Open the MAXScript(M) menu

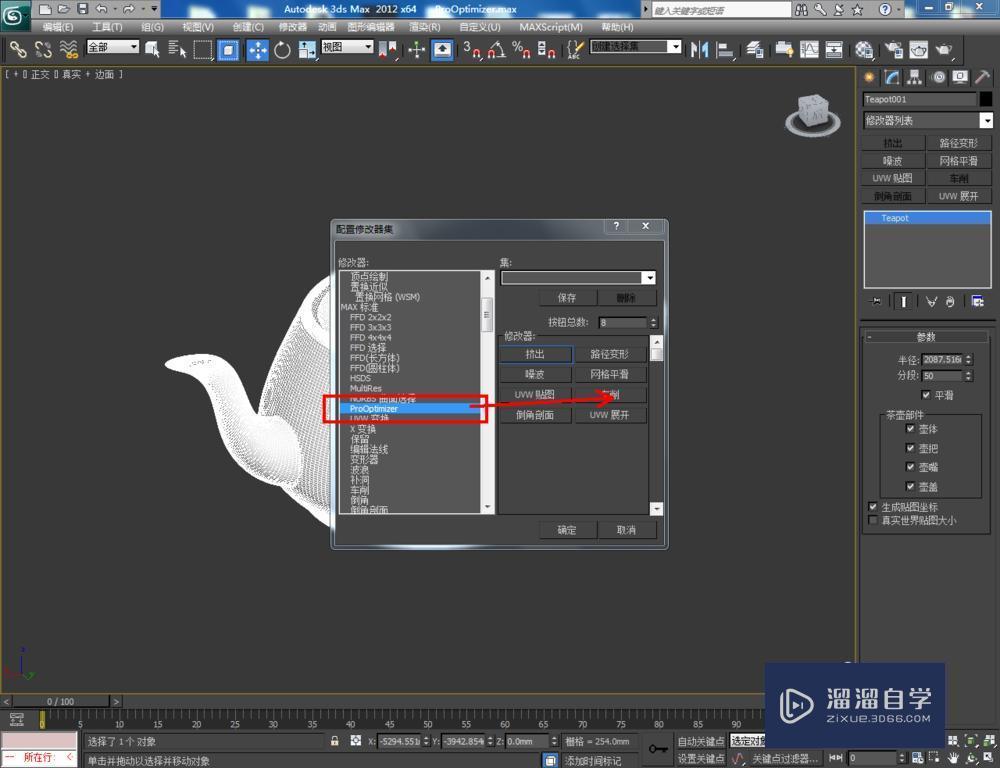[551, 27]
